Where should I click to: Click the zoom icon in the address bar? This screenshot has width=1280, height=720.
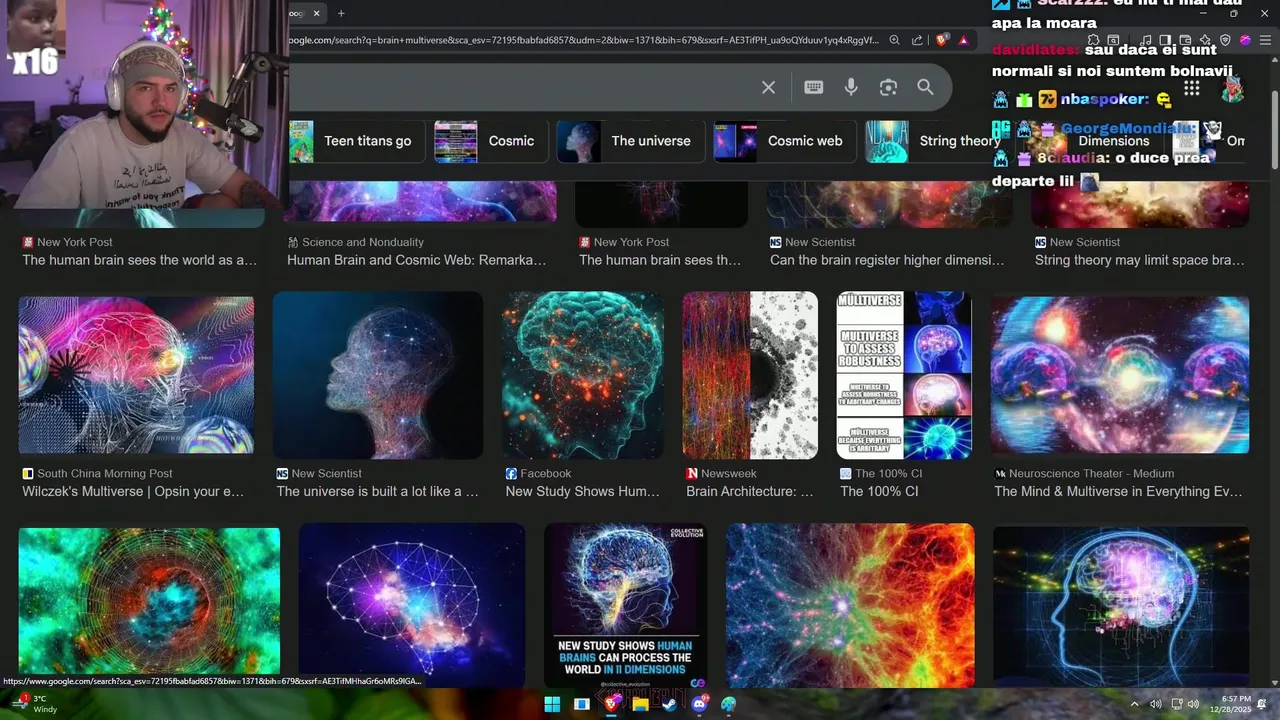(894, 40)
